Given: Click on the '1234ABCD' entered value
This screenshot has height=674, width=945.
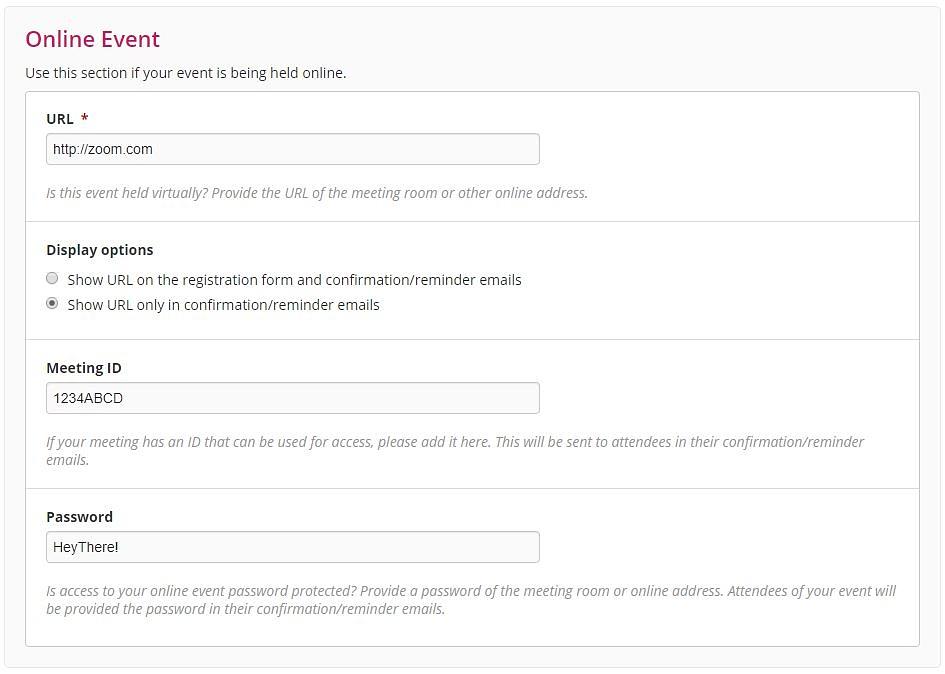Looking at the screenshot, I should pos(88,398).
